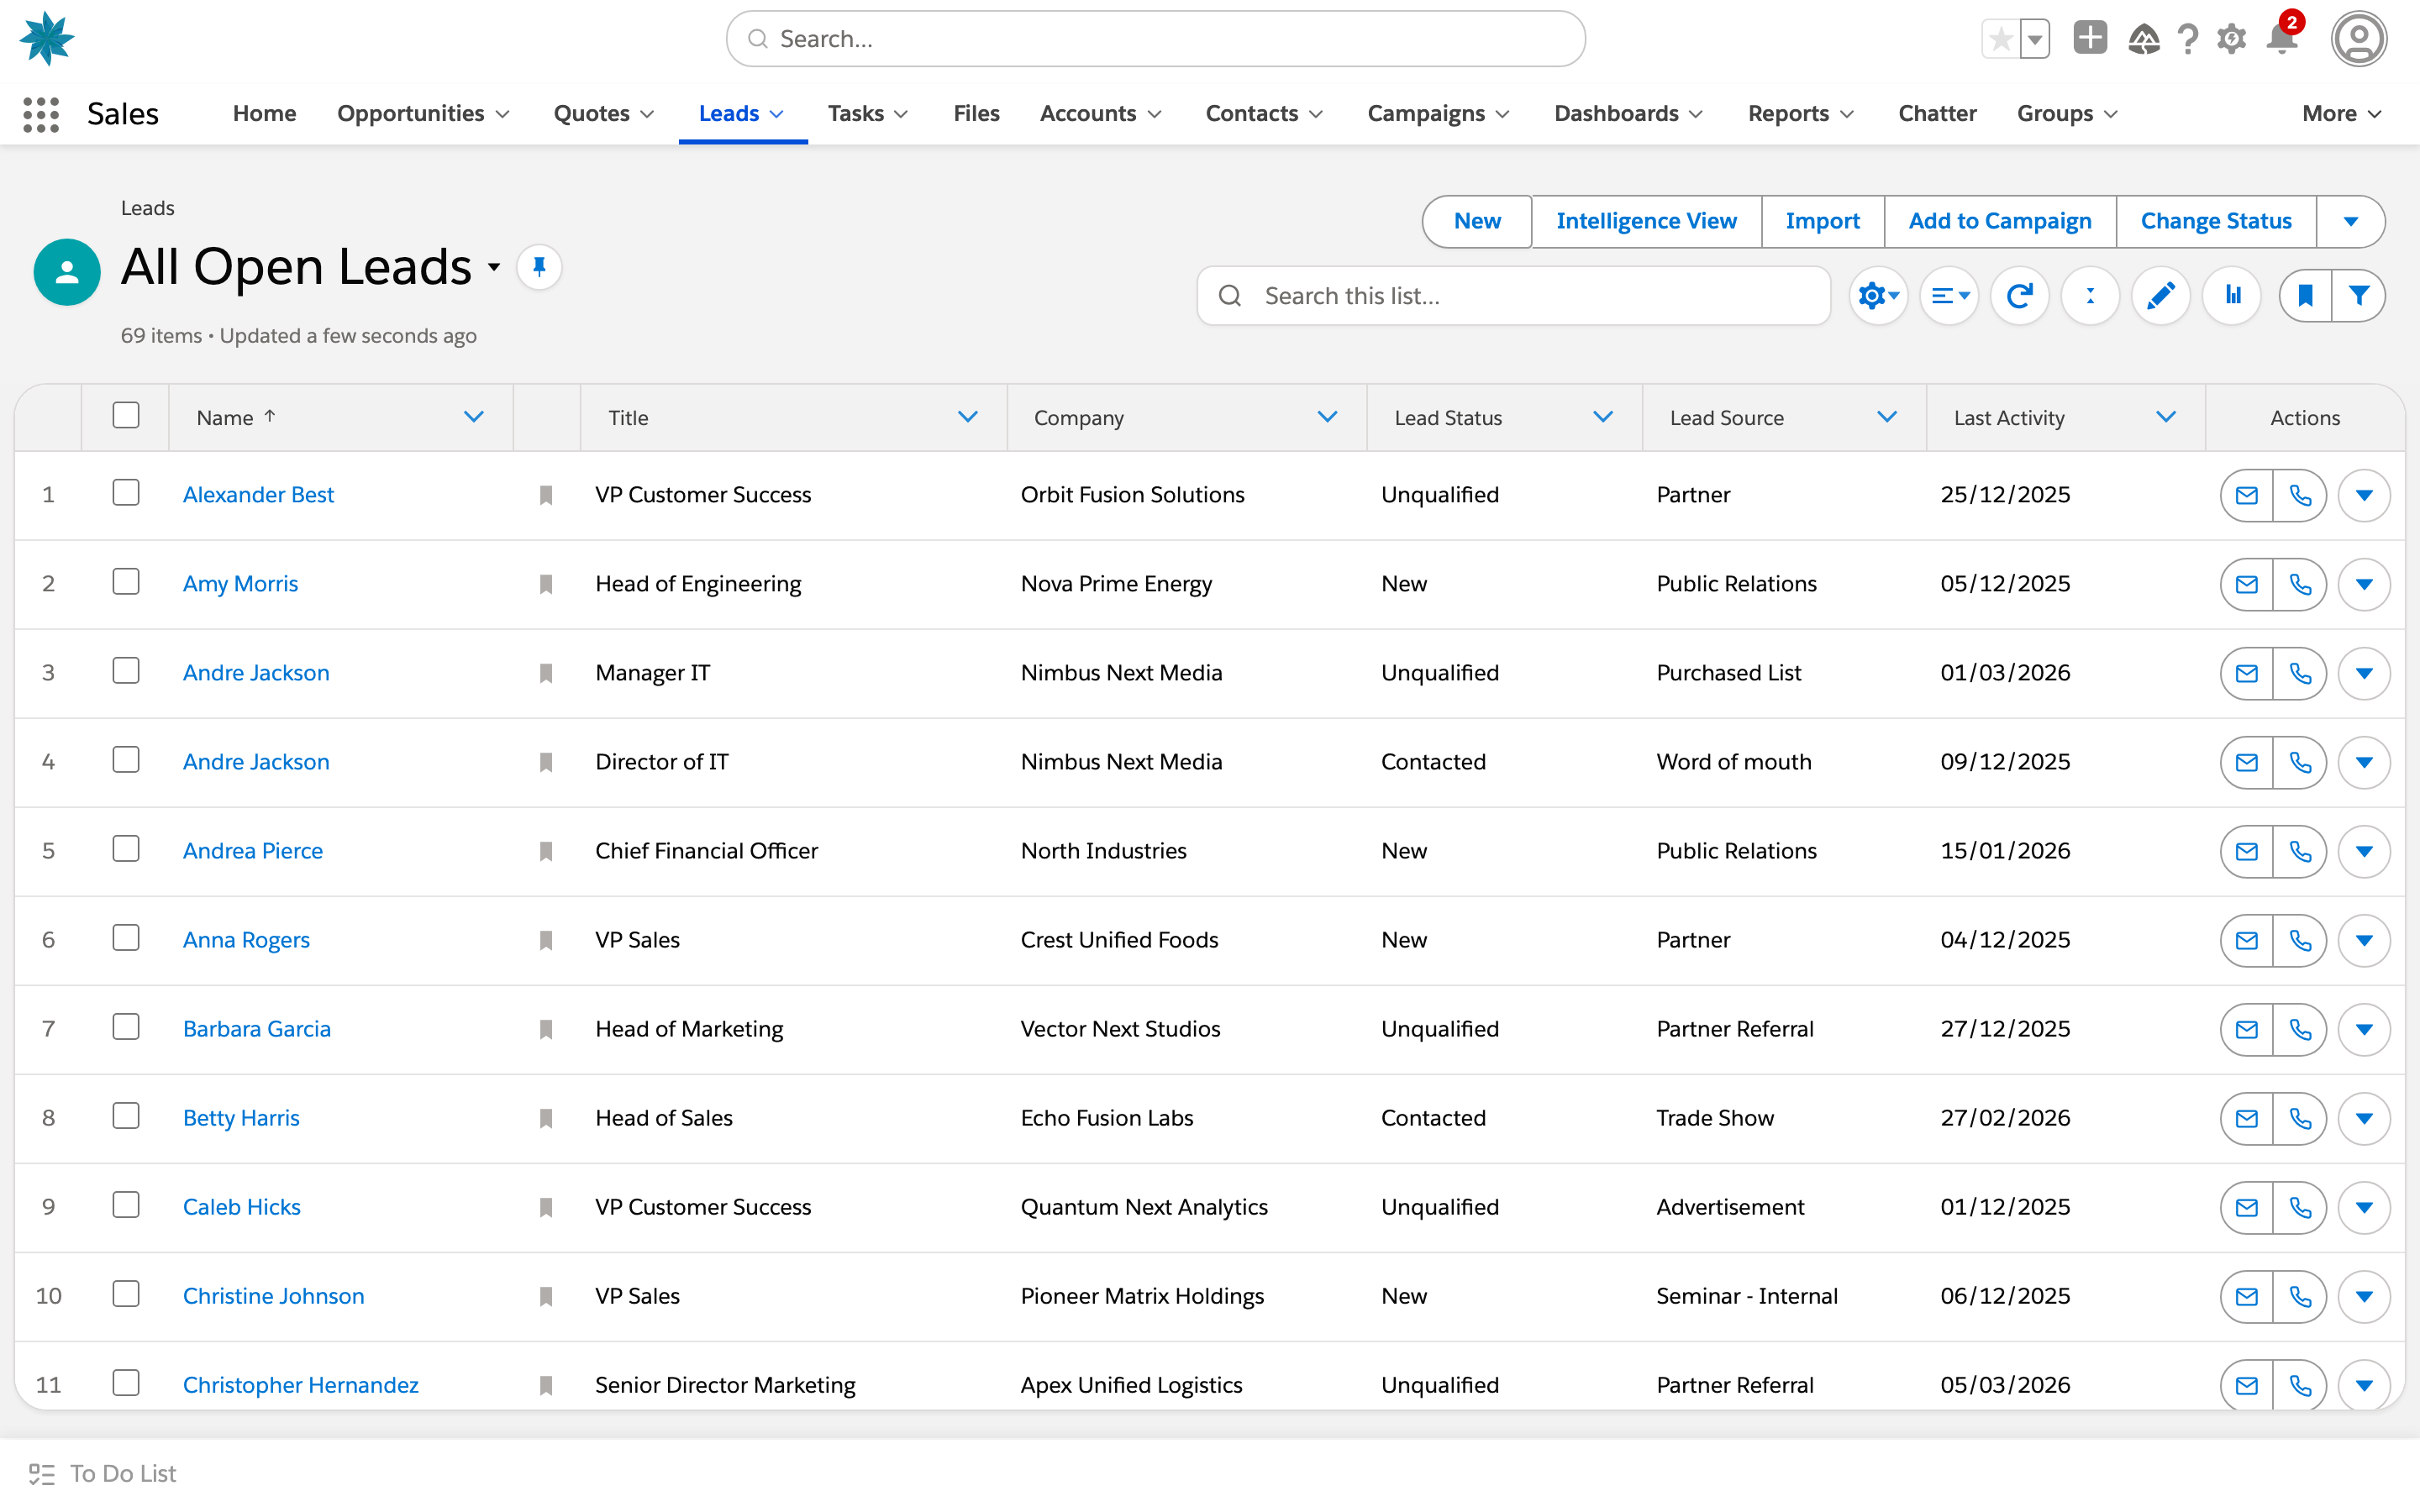Tick checkbox for Andre Jackson Manager IT

point(126,671)
